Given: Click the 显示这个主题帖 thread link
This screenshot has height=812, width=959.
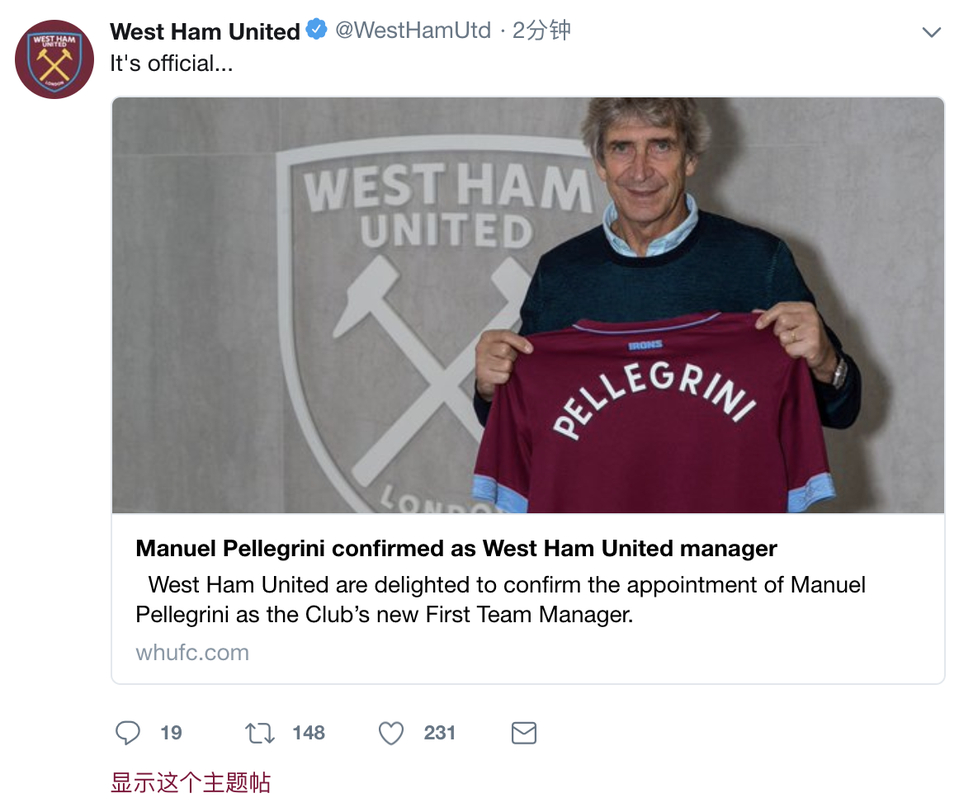Looking at the screenshot, I should [x=190, y=782].
